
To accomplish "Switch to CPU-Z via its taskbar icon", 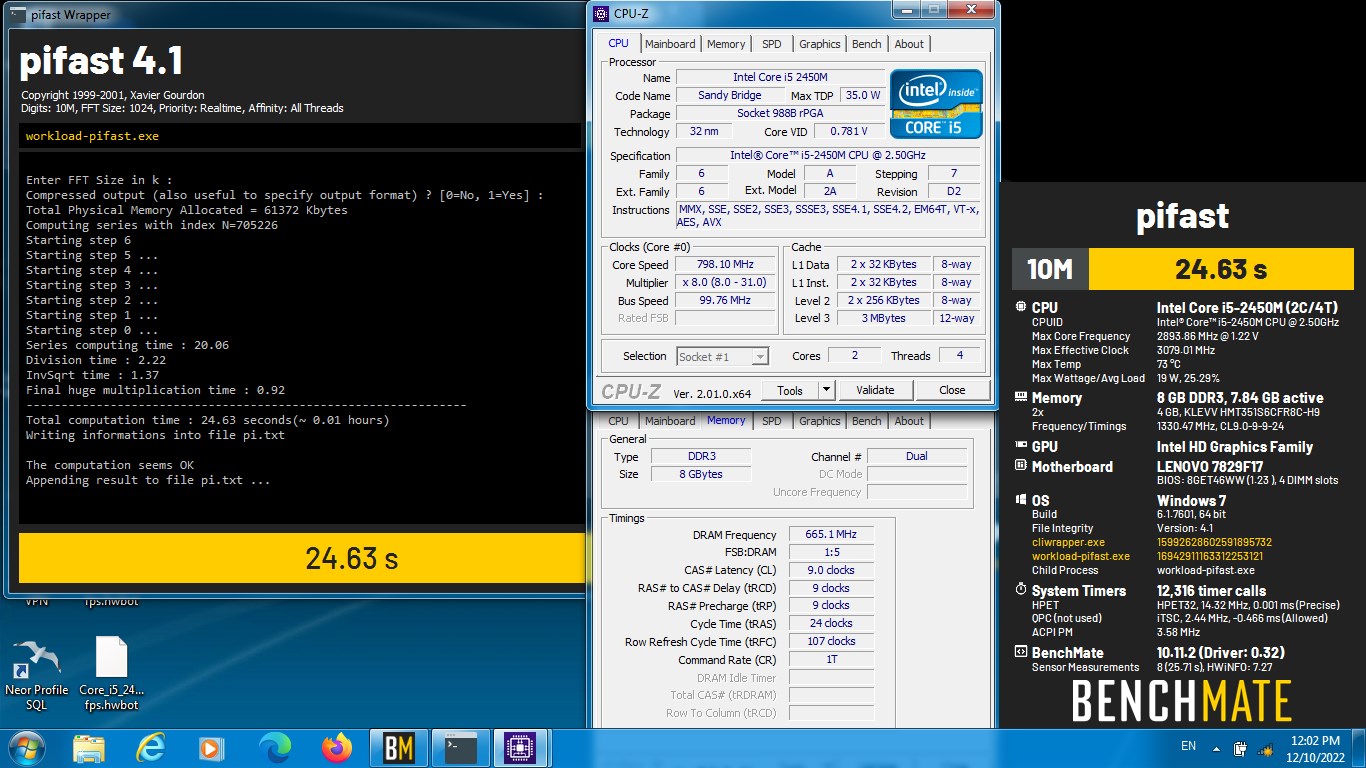I will pyautogui.click(x=518, y=748).
